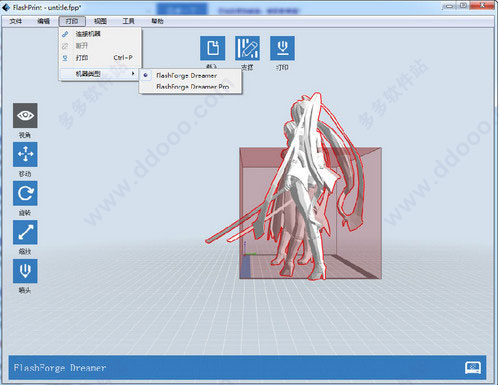Click the Load file icon in top toolbar

pyautogui.click(x=213, y=48)
